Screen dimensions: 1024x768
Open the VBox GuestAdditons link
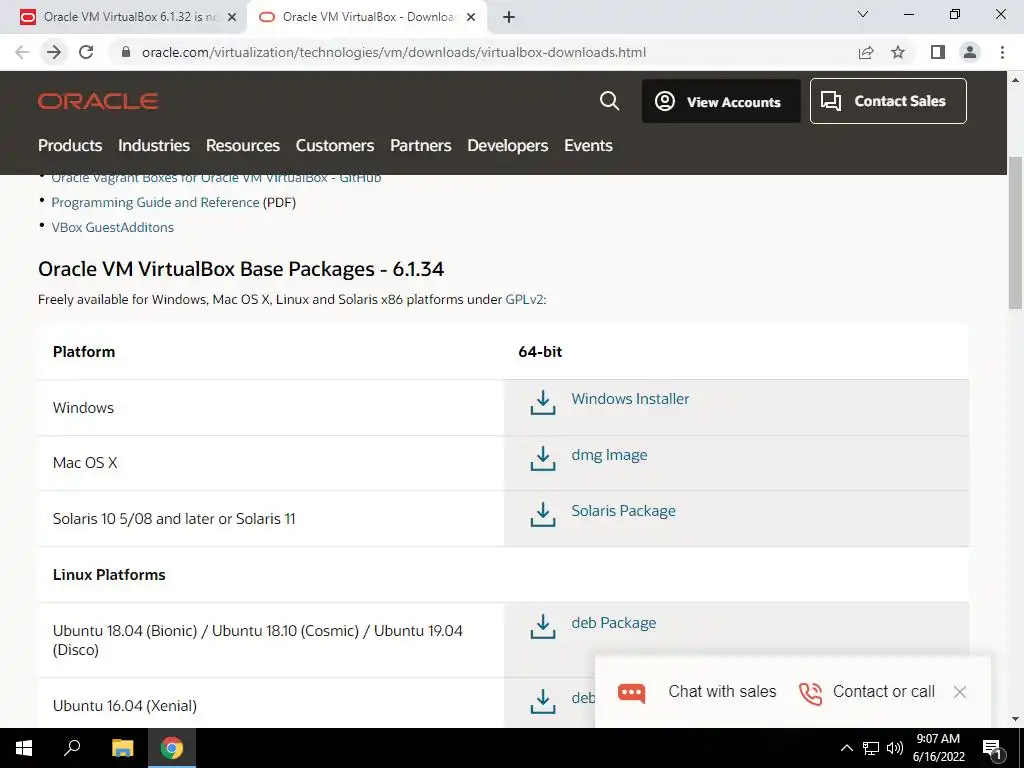[113, 227]
